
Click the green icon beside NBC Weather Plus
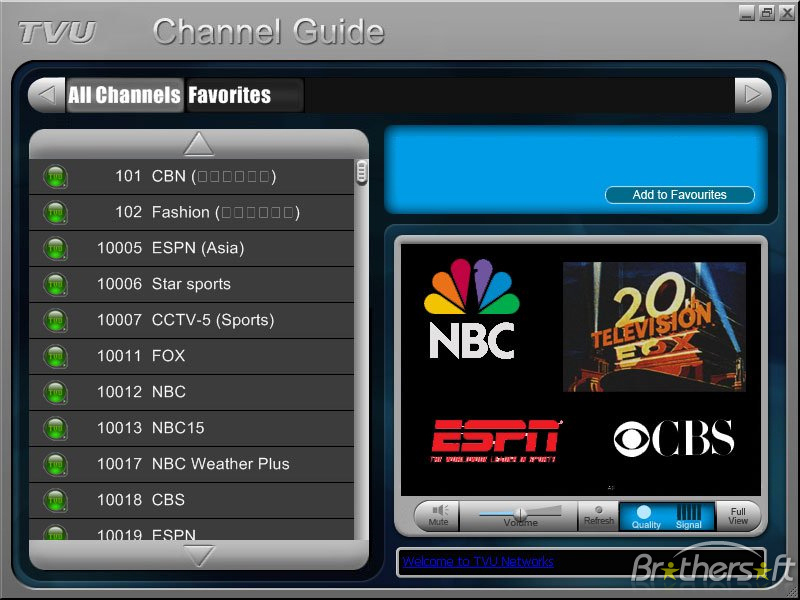coord(56,464)
